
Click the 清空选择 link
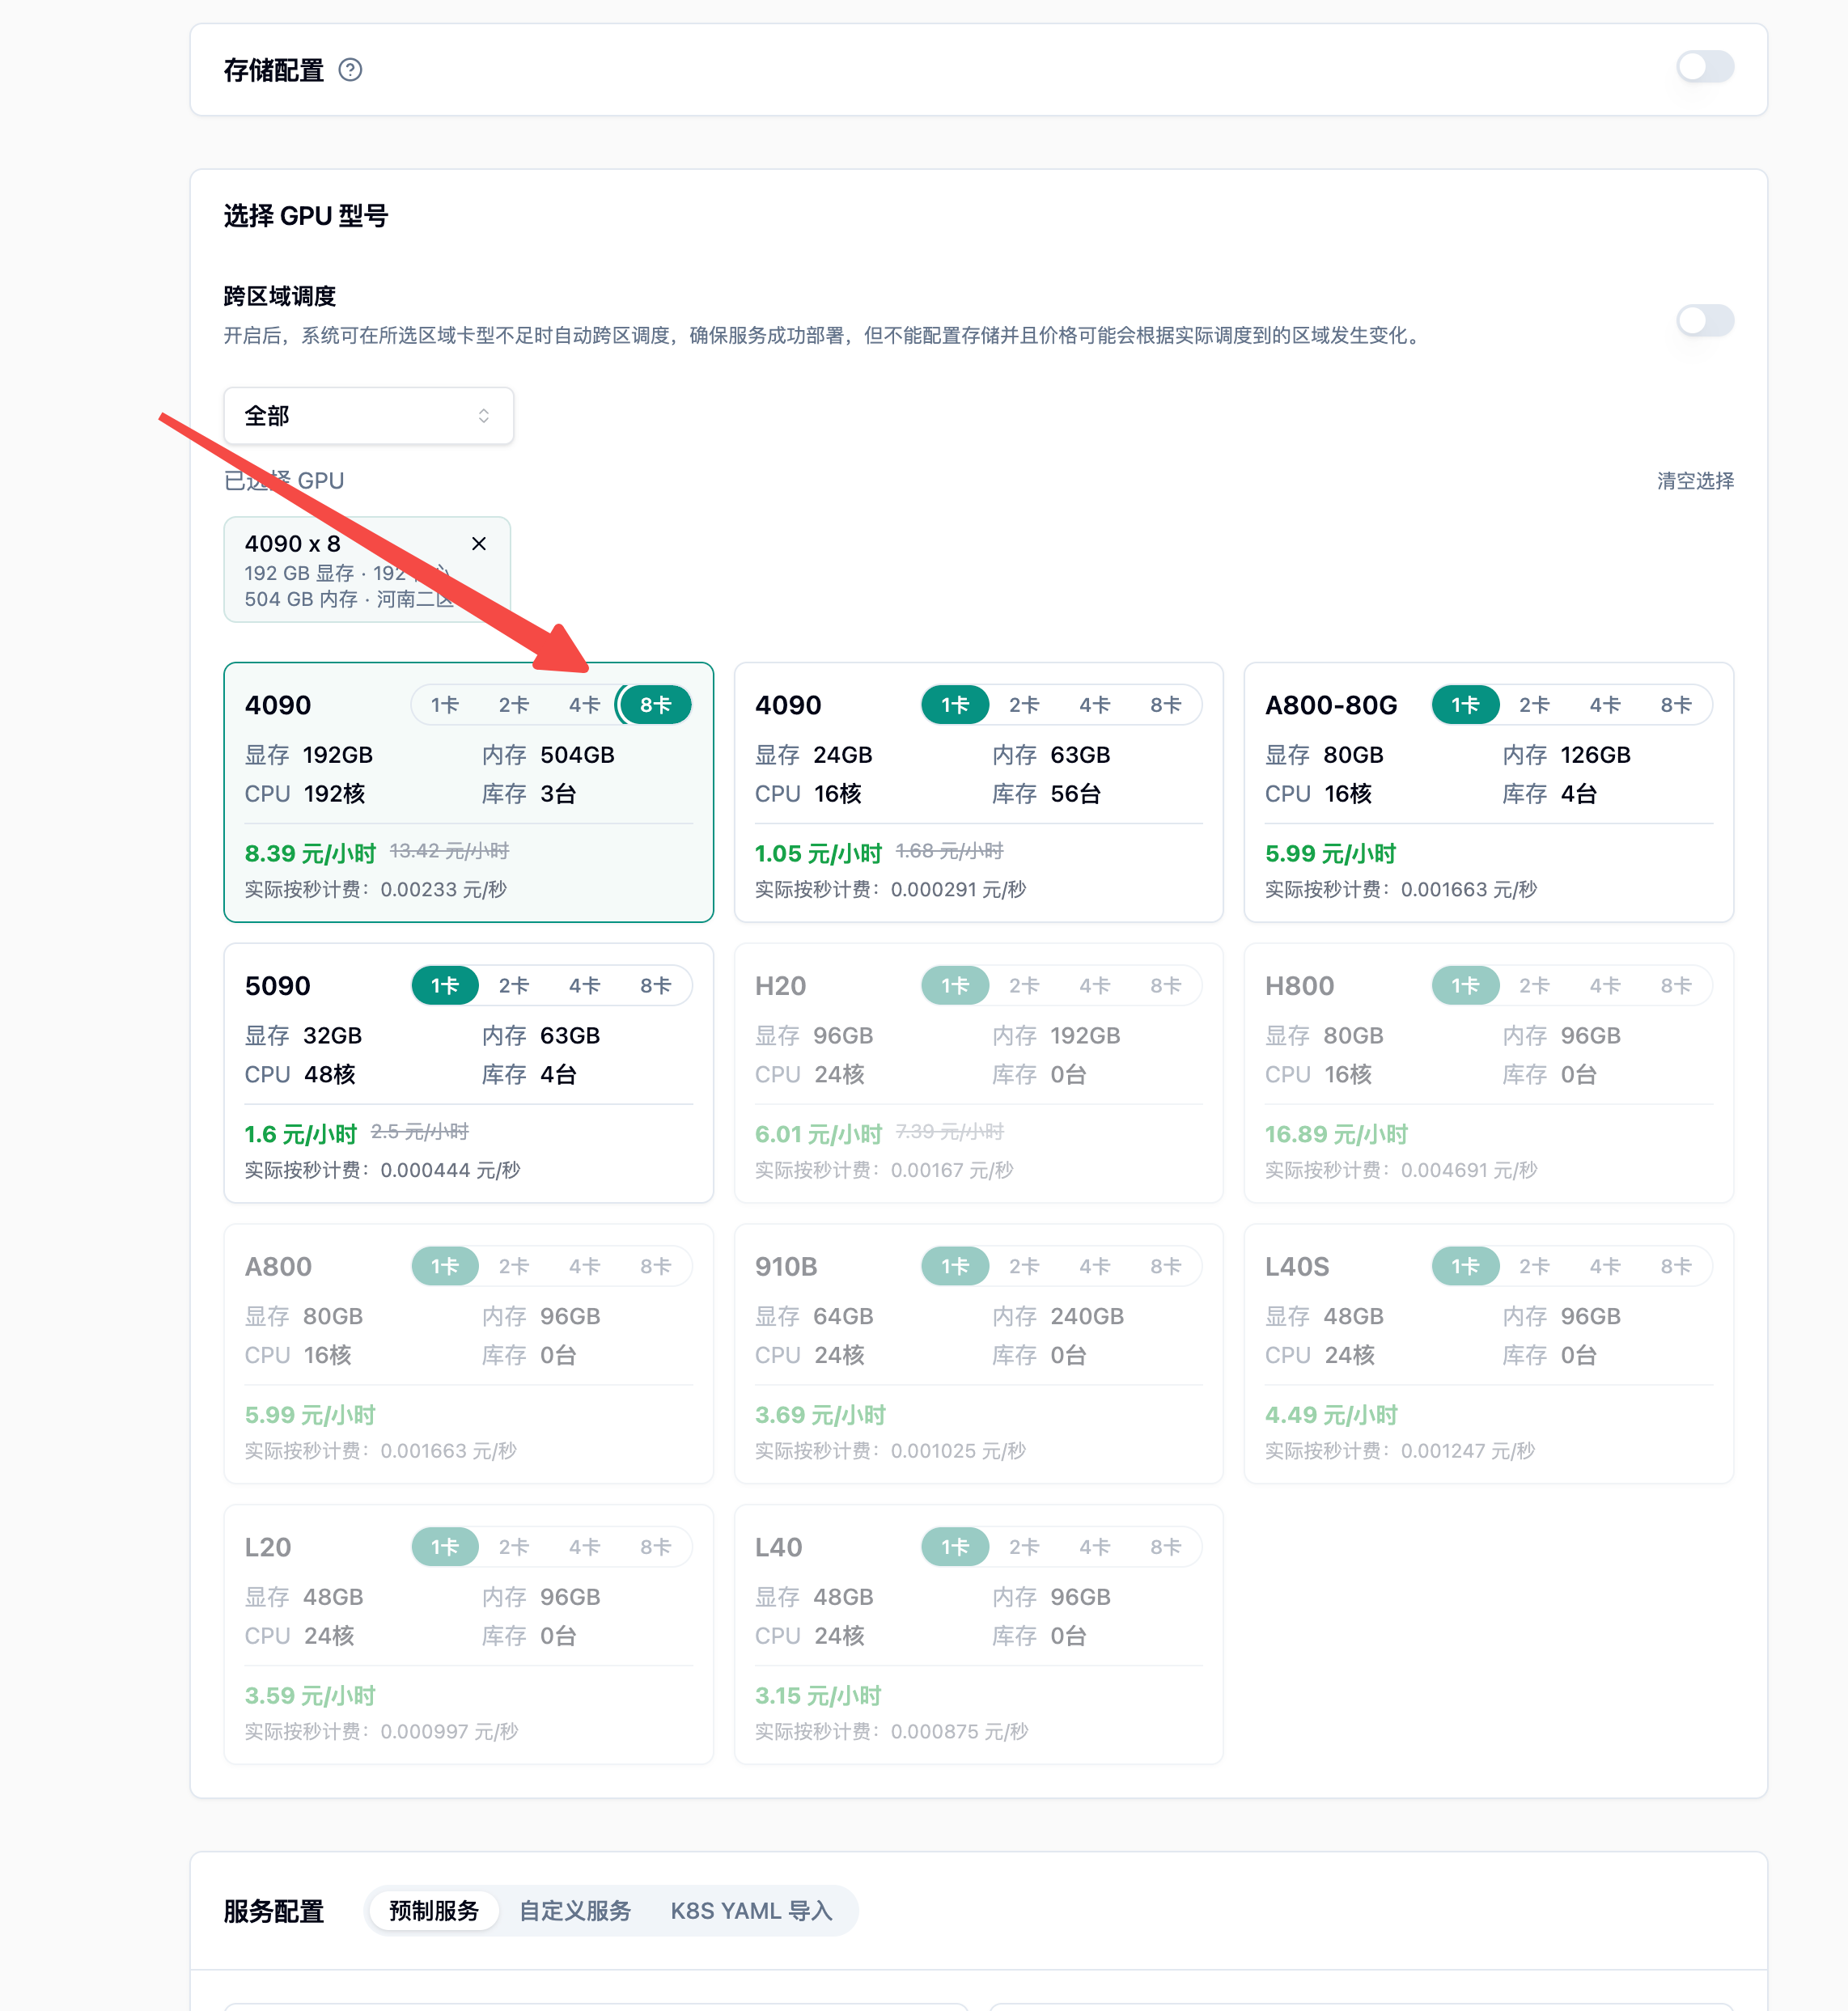[1695, 481]
